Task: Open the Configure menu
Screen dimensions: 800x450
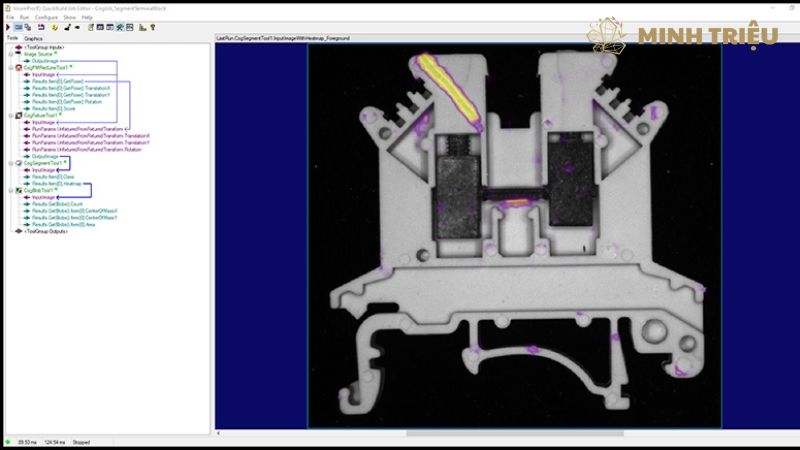Action: click(46, 17)
